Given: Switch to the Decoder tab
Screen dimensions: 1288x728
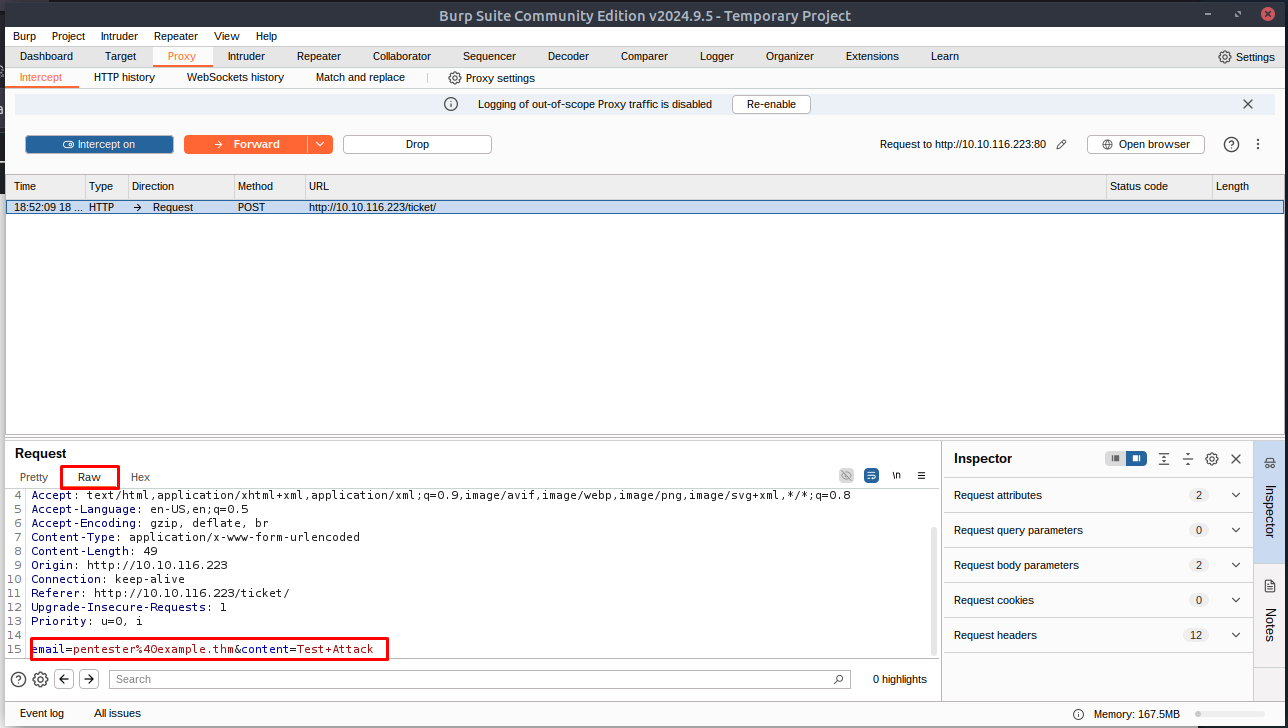Looking at the screenshot, I should 568,57.
